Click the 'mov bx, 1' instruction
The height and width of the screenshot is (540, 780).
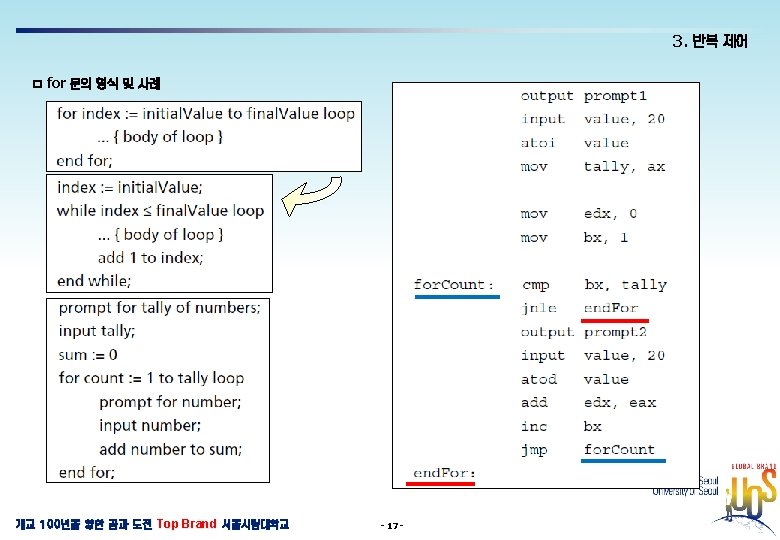[x=574, y=238]
